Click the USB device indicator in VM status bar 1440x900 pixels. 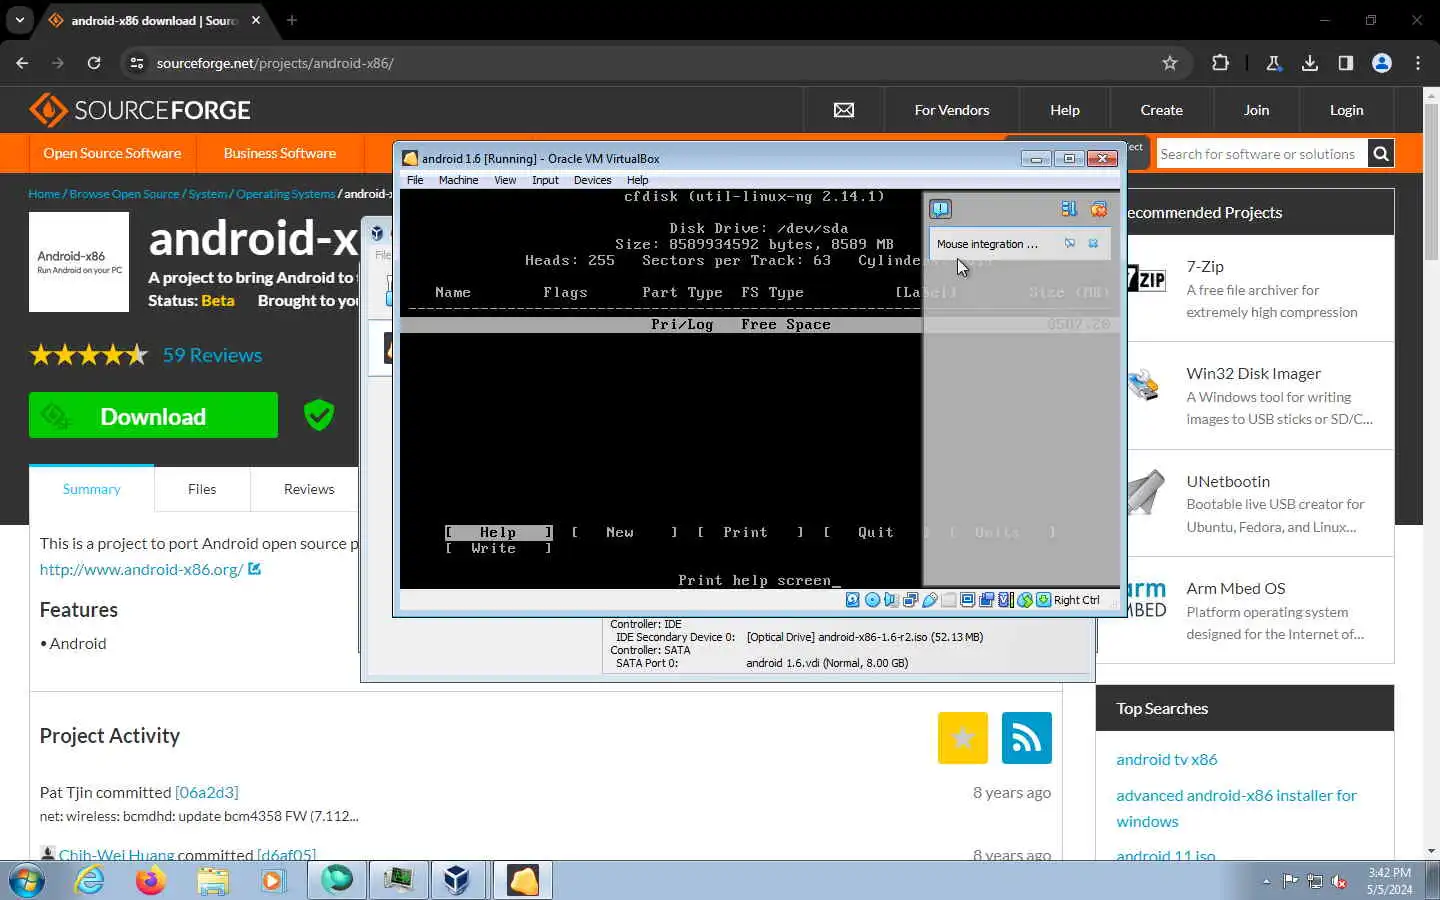click(x=930, y=600)
